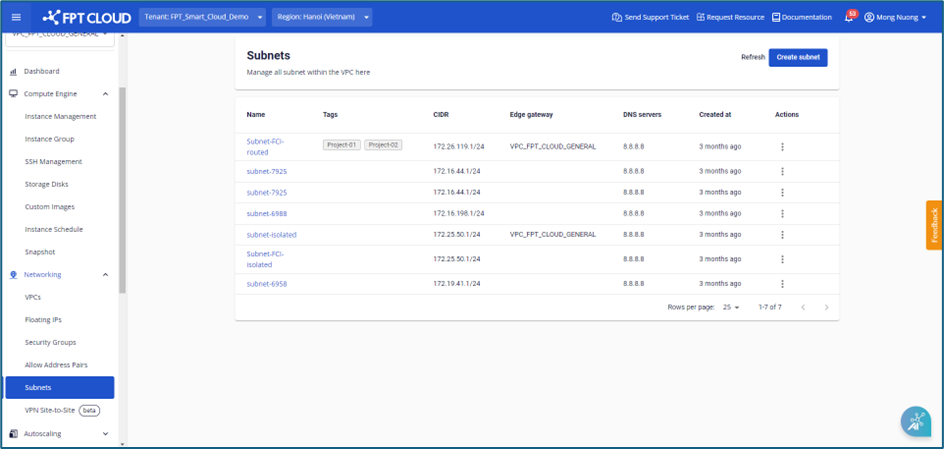Click the FPT Cloud logo
Viewport: 944px width, 449px height.
coord(87,17)
